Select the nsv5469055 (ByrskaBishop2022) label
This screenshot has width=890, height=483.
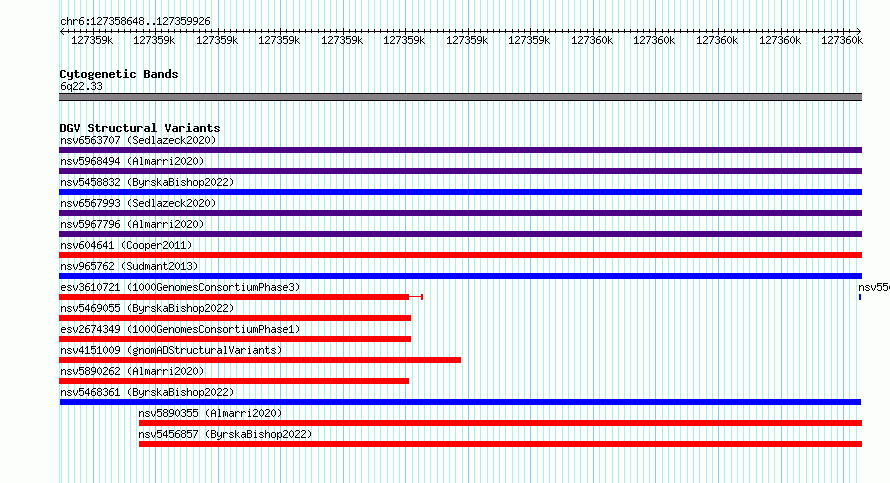[x=147, y=308]
